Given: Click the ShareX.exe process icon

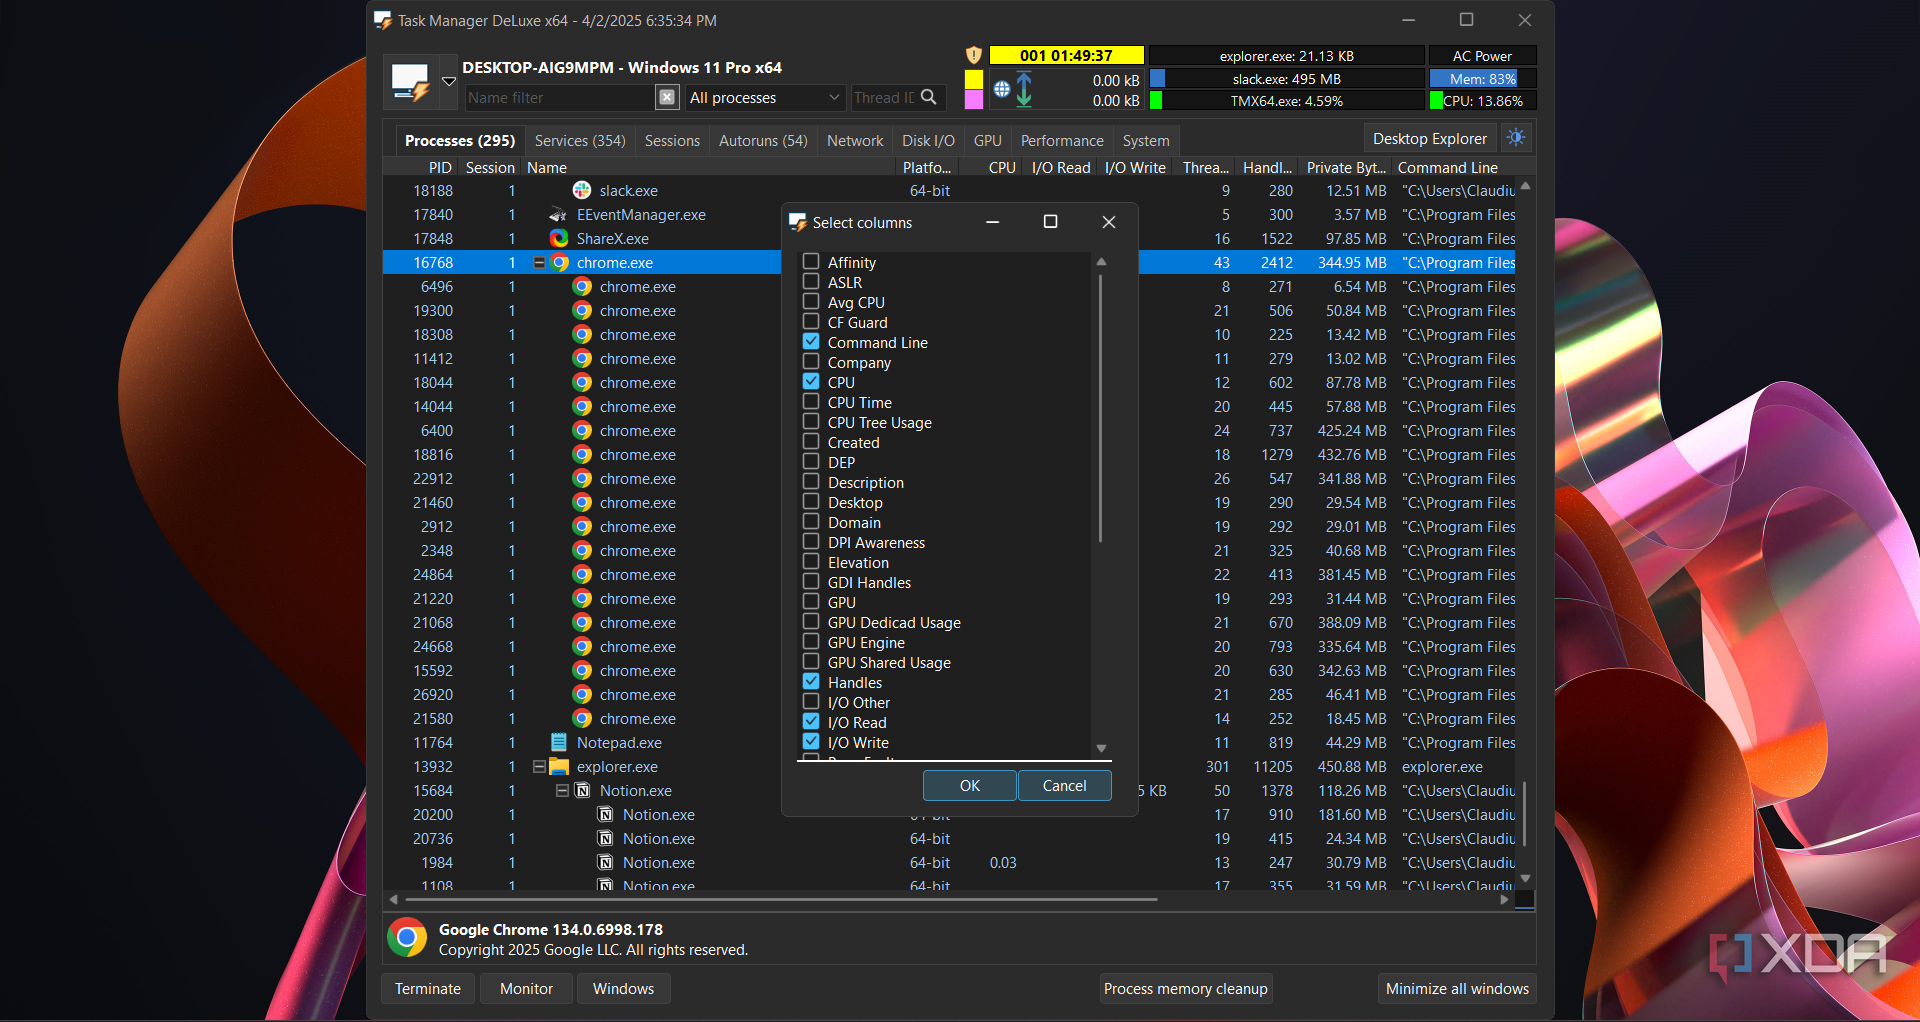Looking at the screenshot, I should click(559, 239).
